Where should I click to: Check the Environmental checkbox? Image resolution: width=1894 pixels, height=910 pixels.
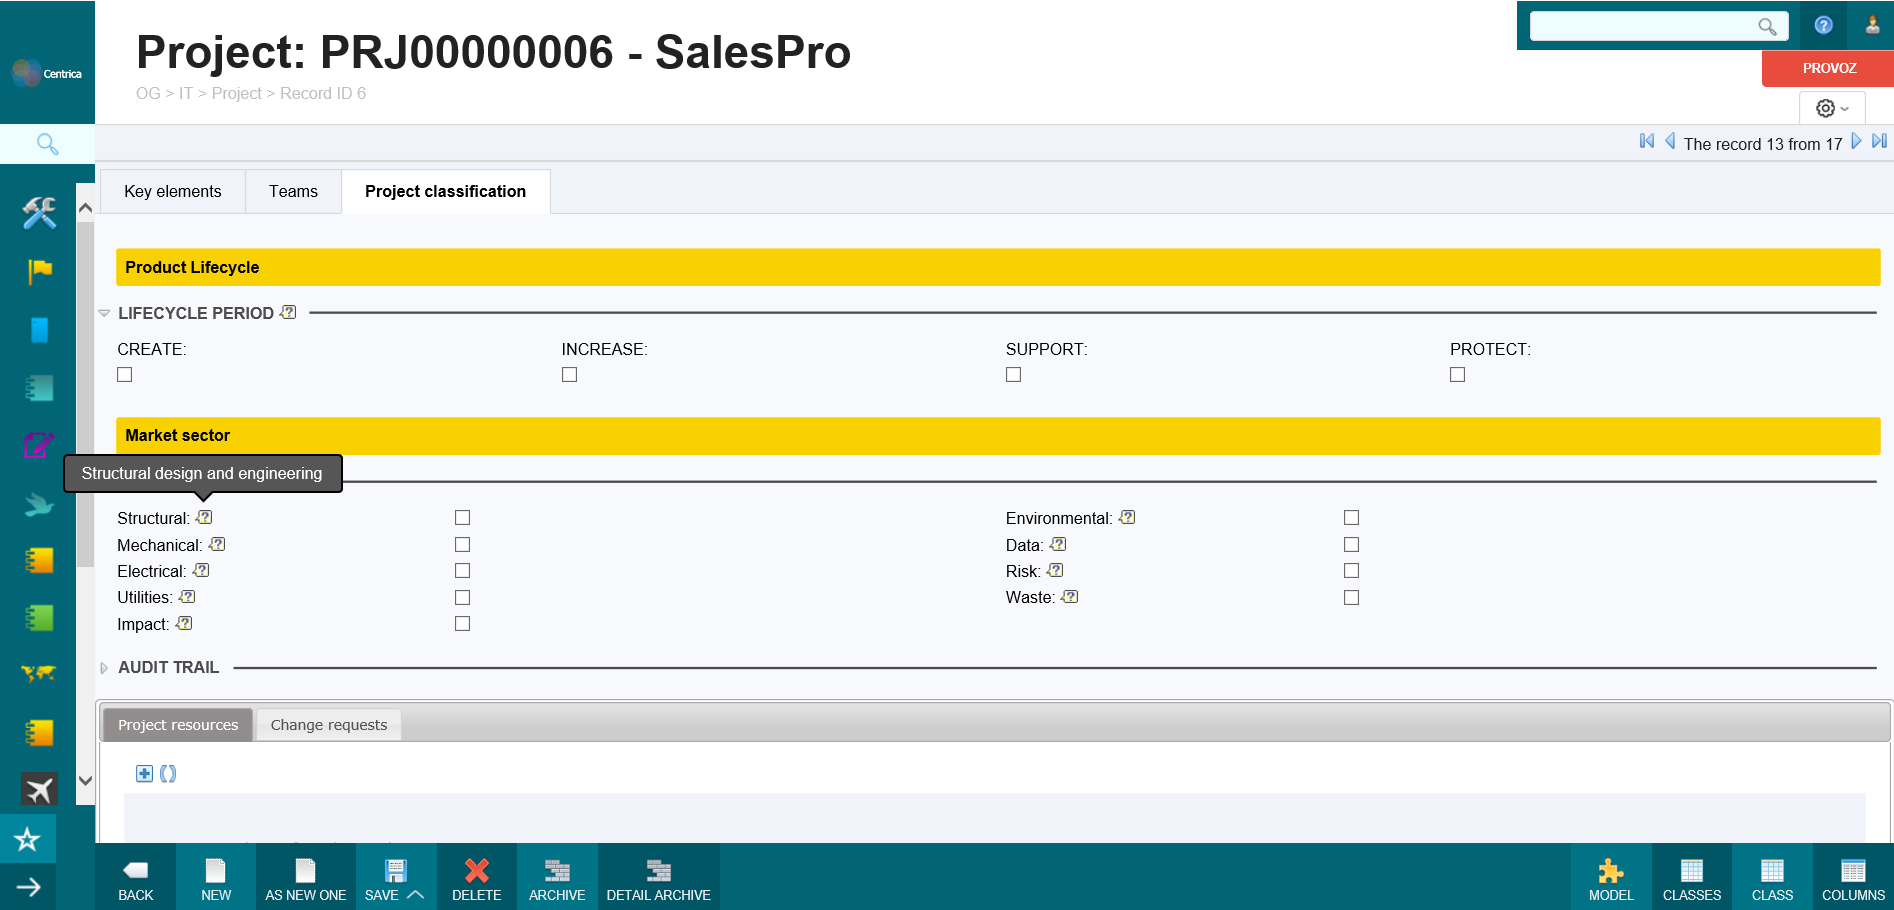point(1351,517)
